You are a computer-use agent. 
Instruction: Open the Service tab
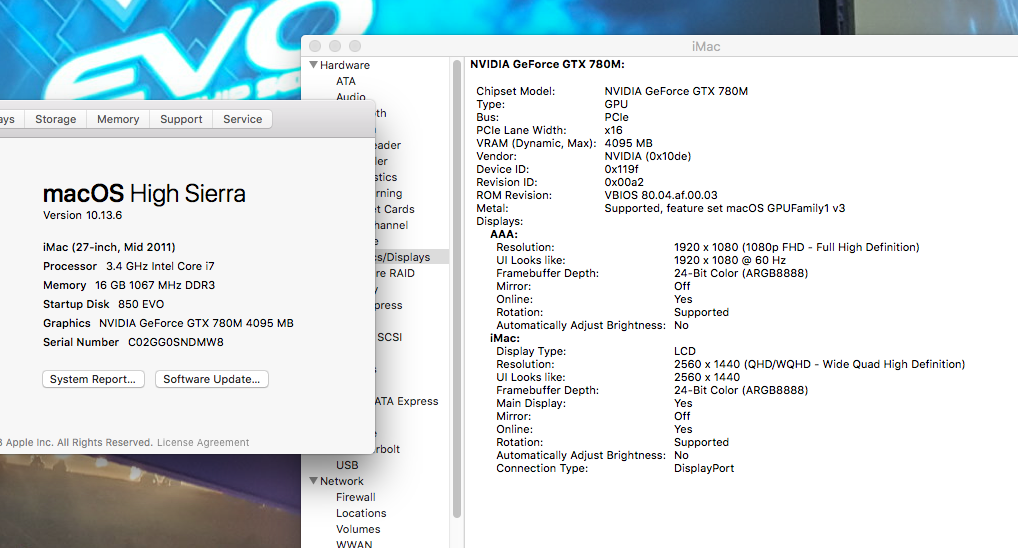click(242, 119)
